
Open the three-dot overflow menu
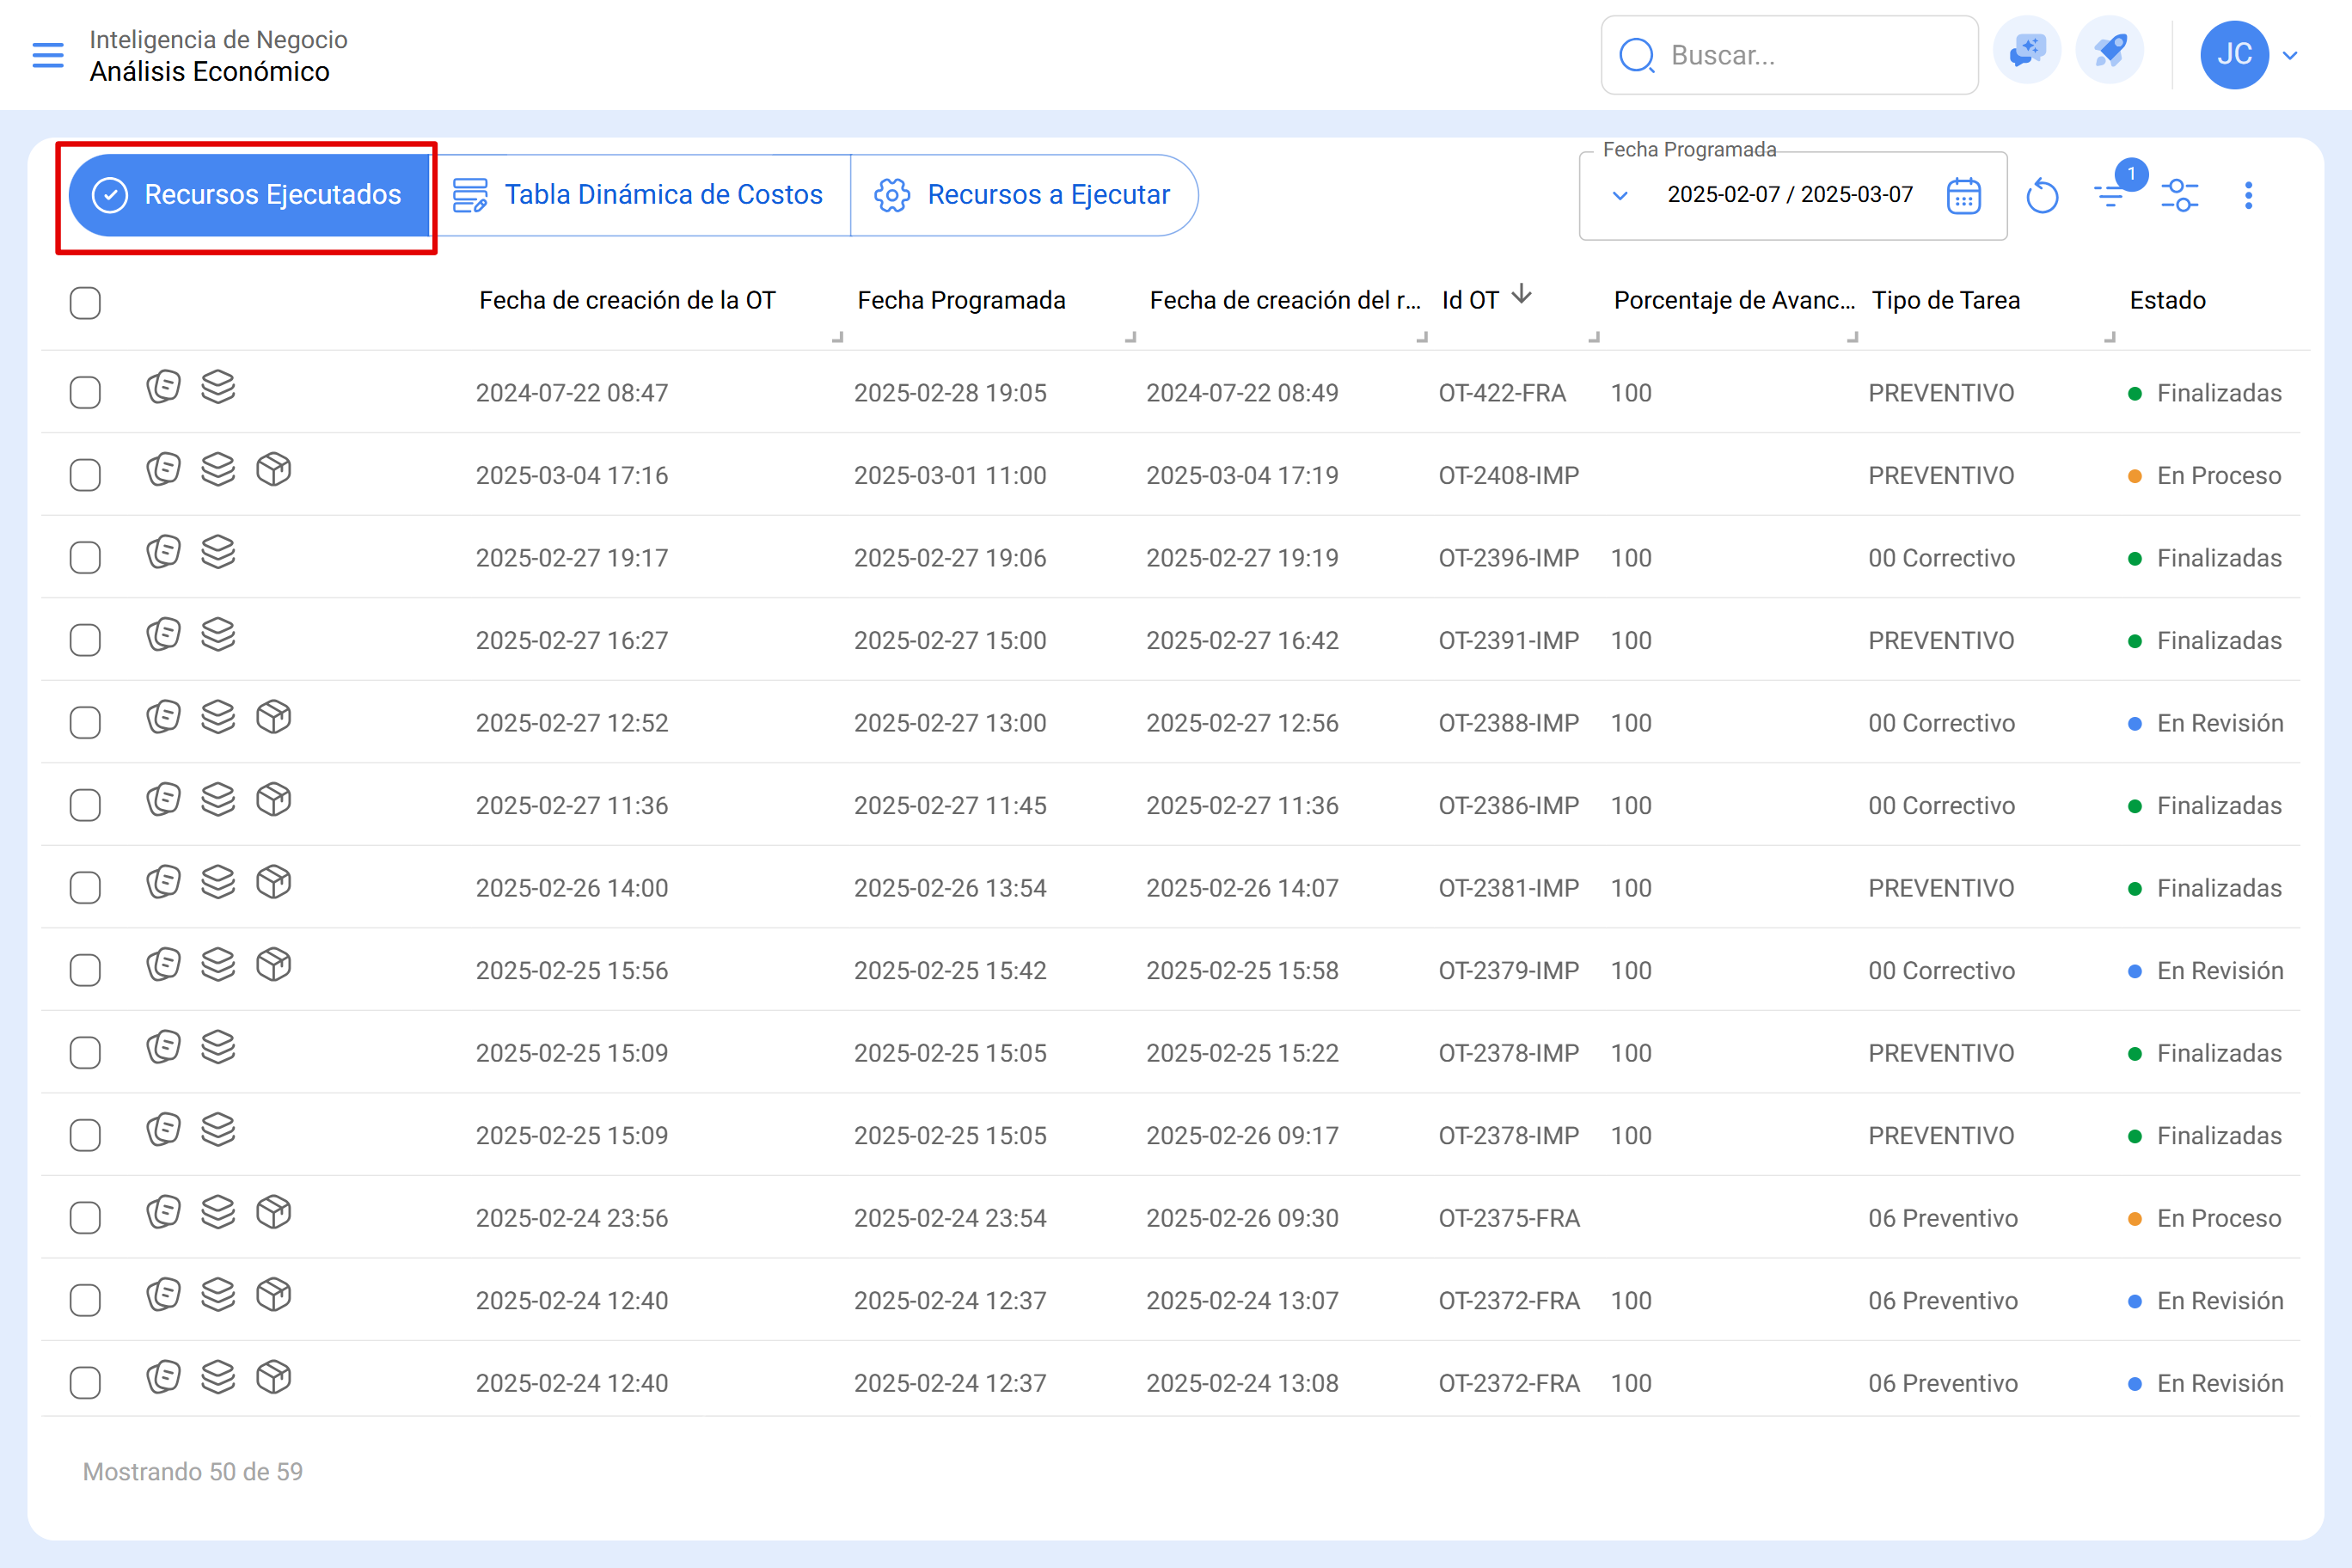[x=2248, y=195]
